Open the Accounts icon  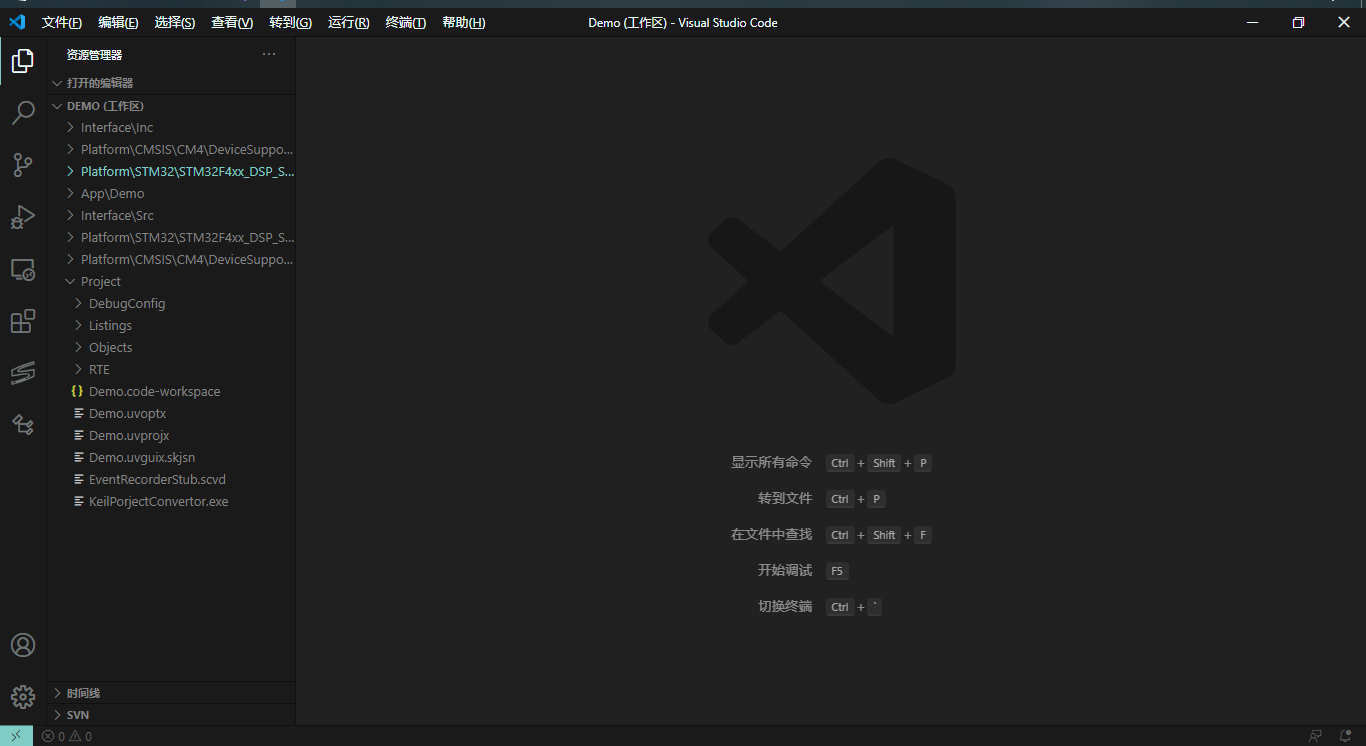(22, 645)
